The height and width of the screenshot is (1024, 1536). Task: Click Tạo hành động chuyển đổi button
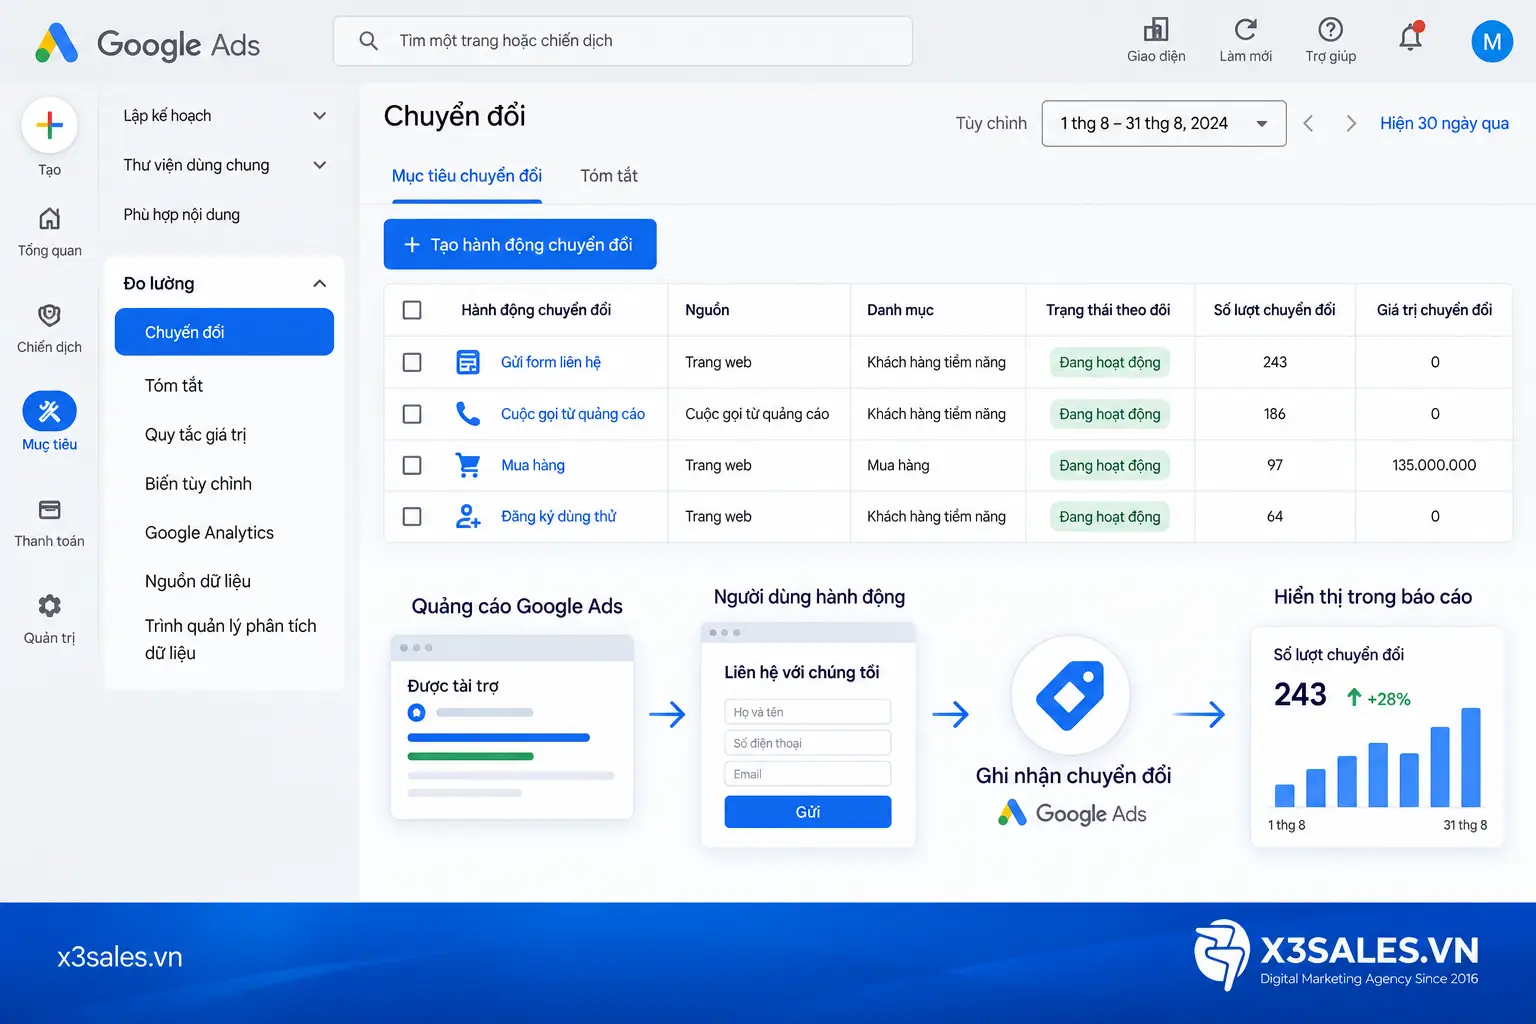point(520,244)
